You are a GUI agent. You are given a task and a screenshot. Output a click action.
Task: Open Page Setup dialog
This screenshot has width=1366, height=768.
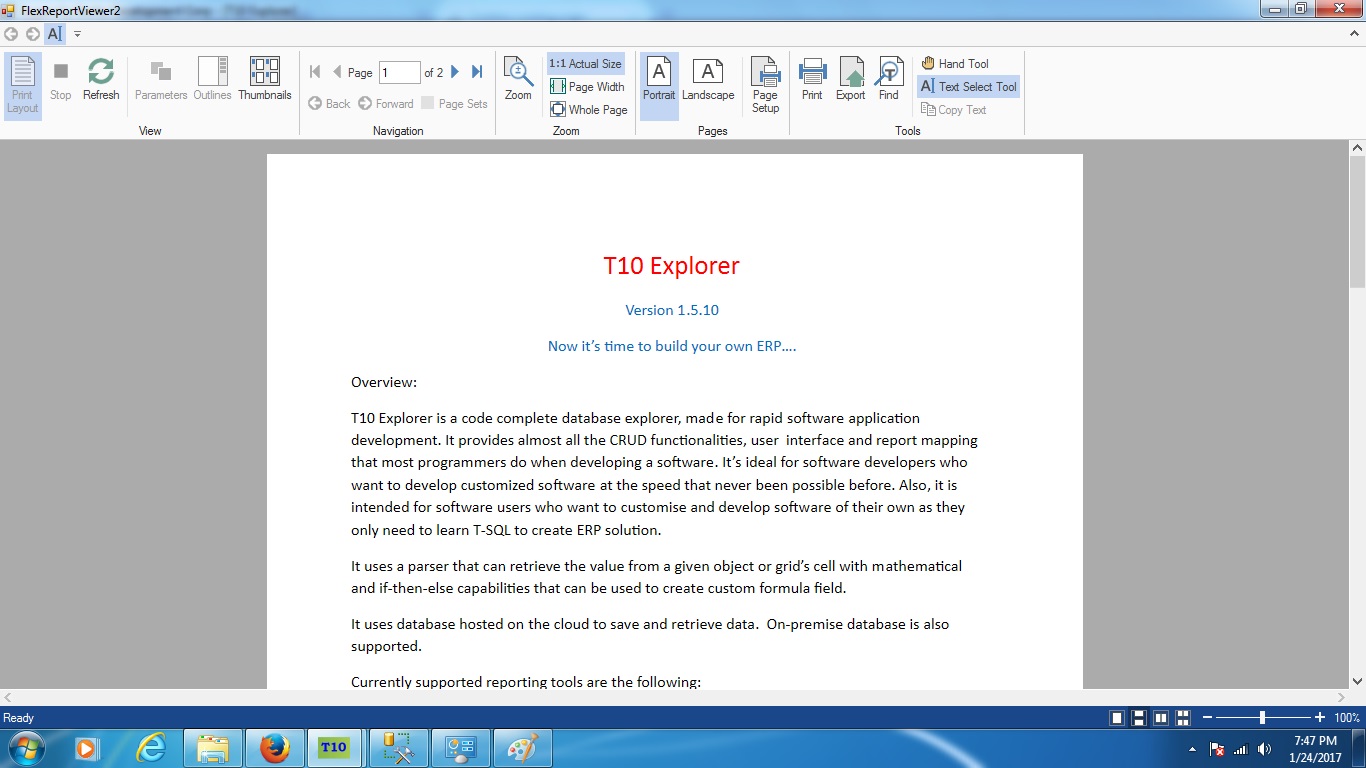pos(765,86)
